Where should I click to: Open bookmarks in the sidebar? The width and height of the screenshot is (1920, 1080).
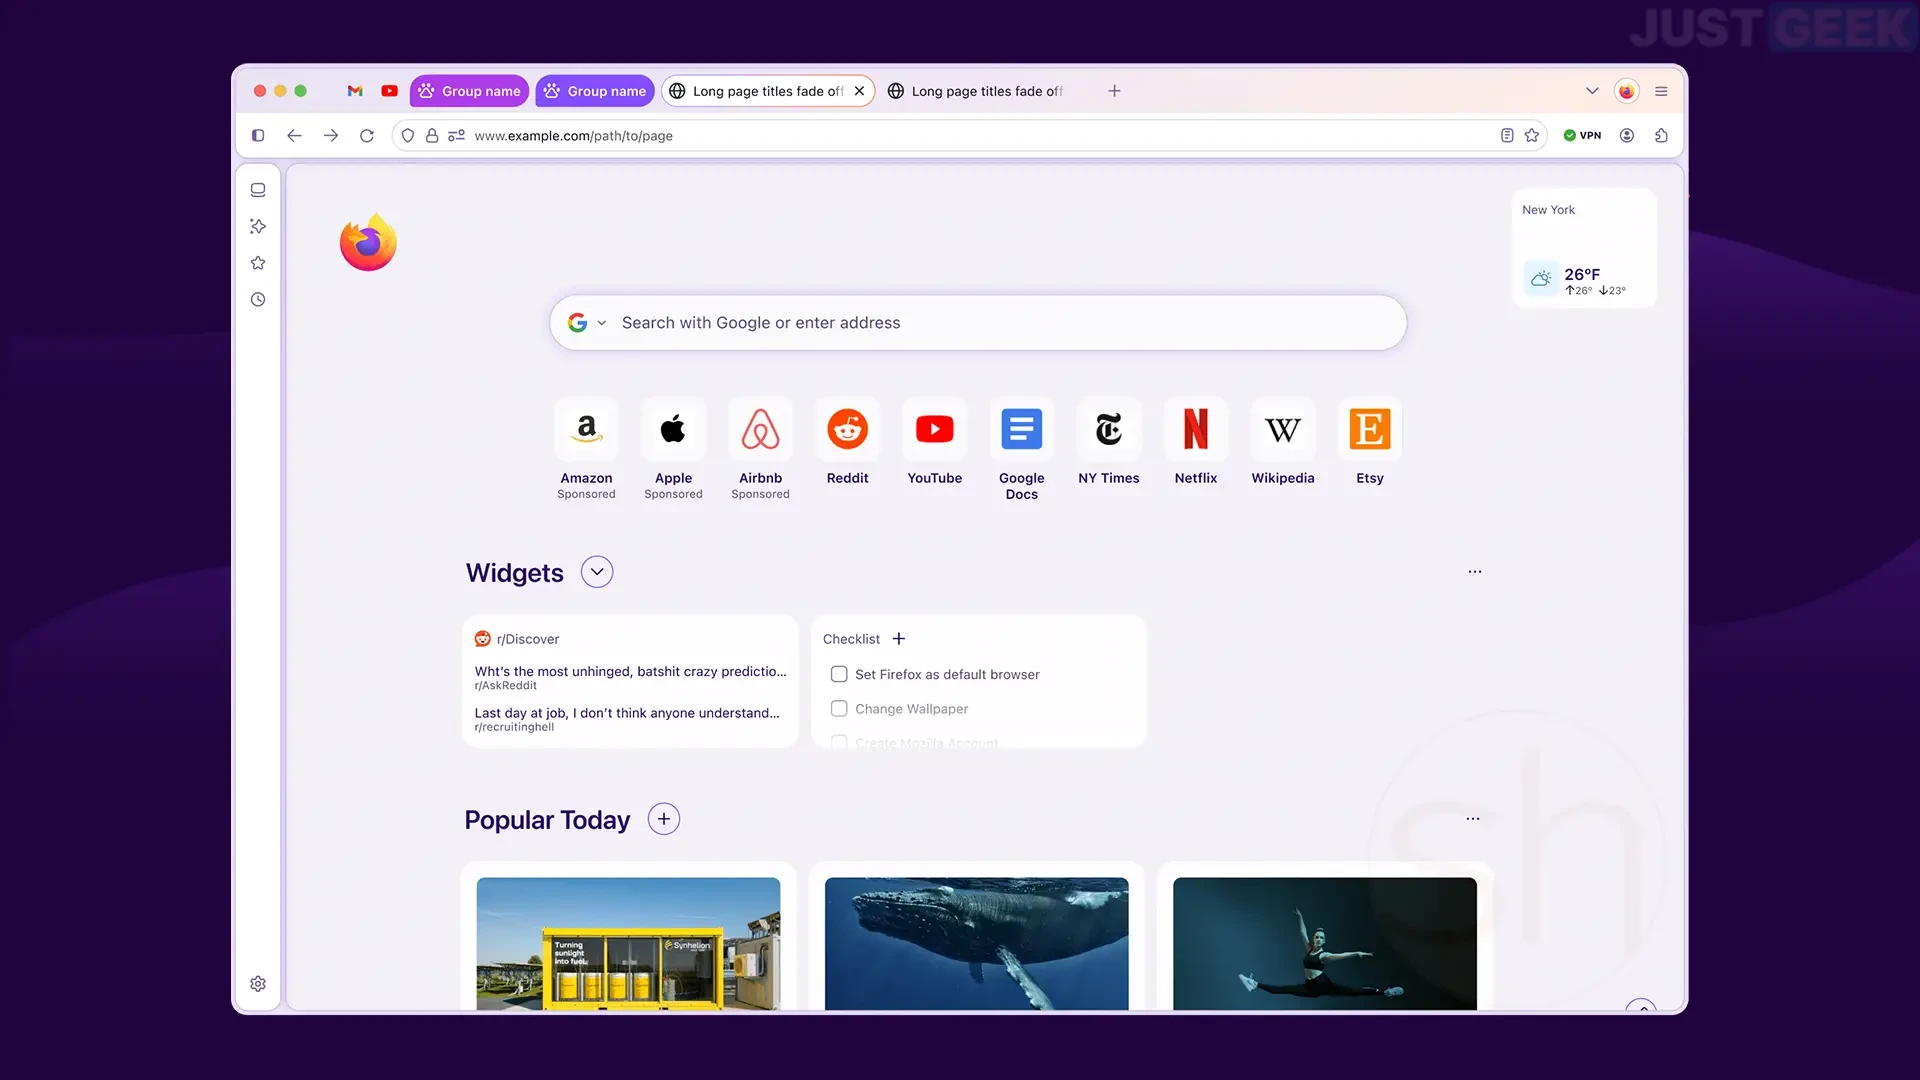click(258, 263)
